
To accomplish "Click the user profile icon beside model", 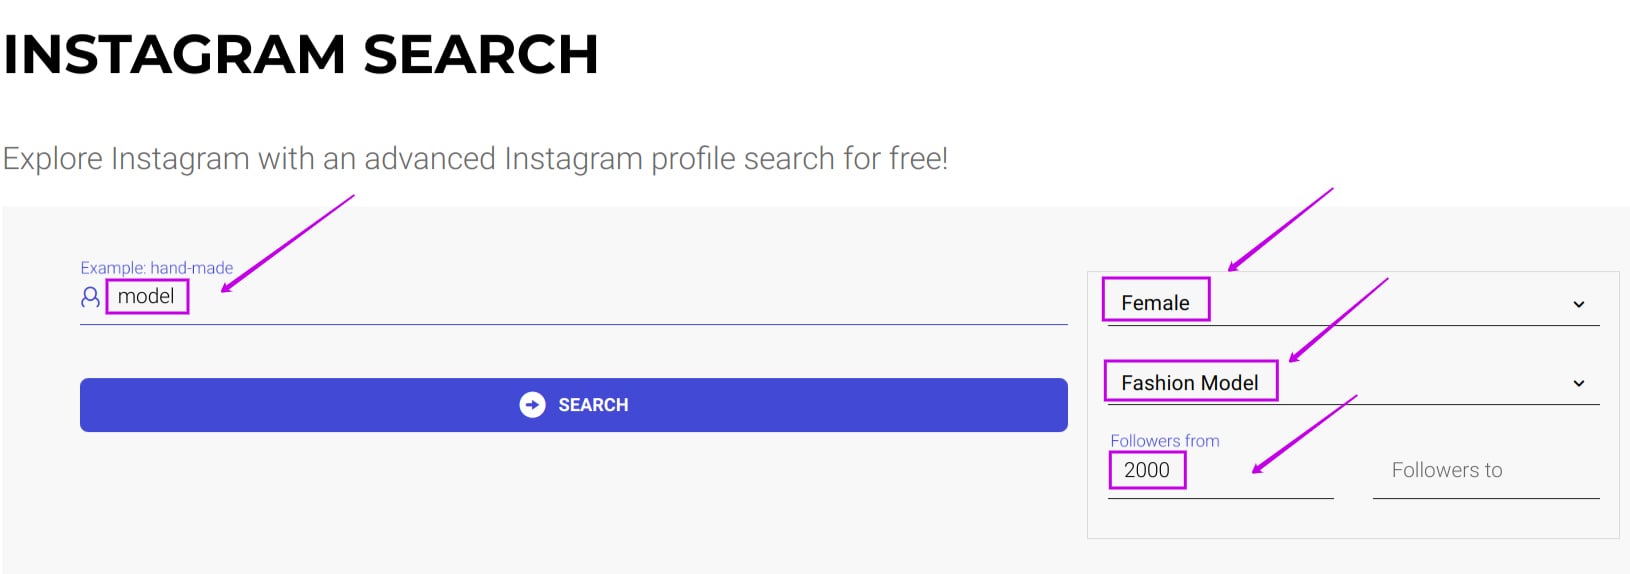I will click(90, 297).
